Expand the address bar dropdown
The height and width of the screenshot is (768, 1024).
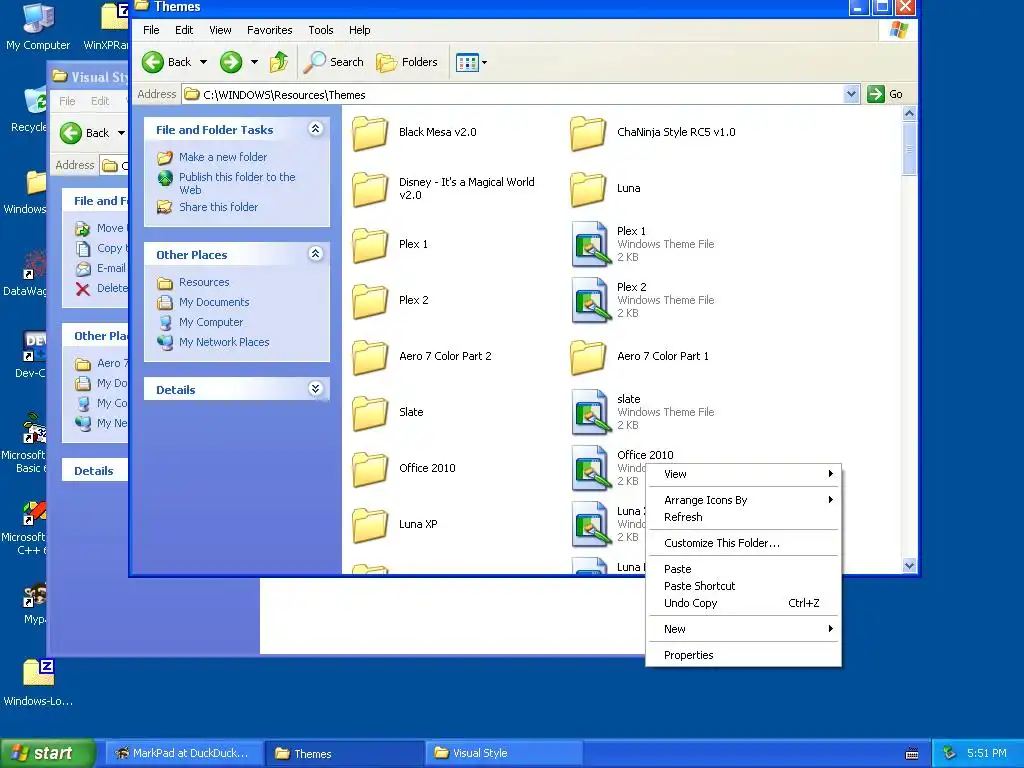coord(851,95)
